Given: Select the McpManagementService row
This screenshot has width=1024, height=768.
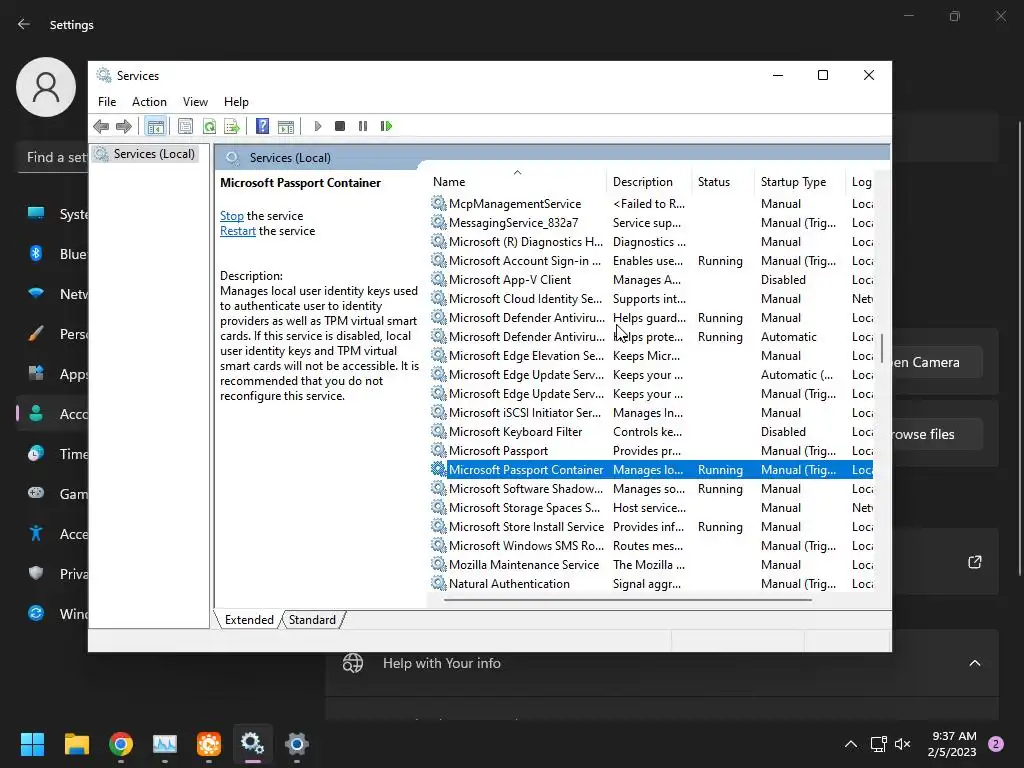Looking at the screenshot, I should tap(651, 204).
